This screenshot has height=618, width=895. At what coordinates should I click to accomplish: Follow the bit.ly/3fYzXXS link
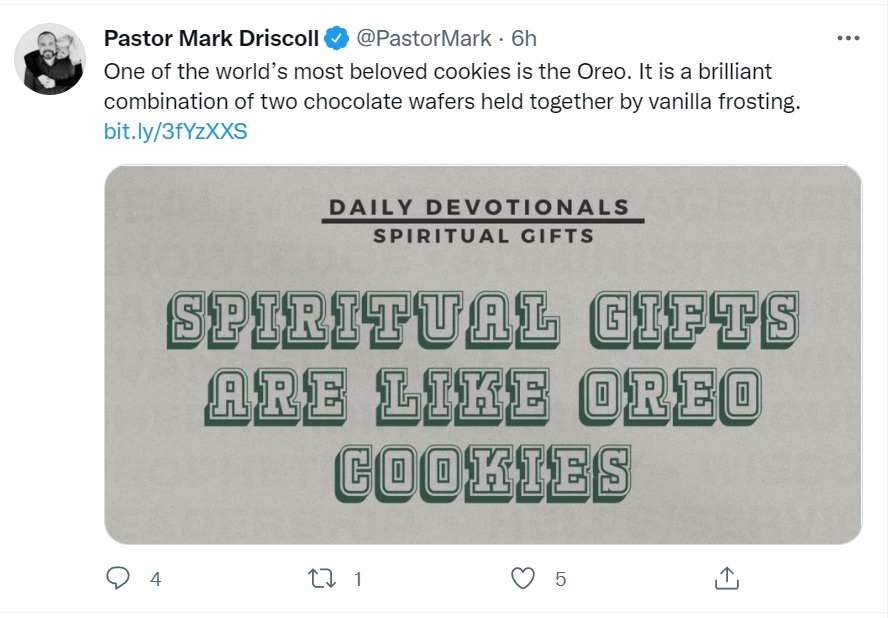(175, 131)
